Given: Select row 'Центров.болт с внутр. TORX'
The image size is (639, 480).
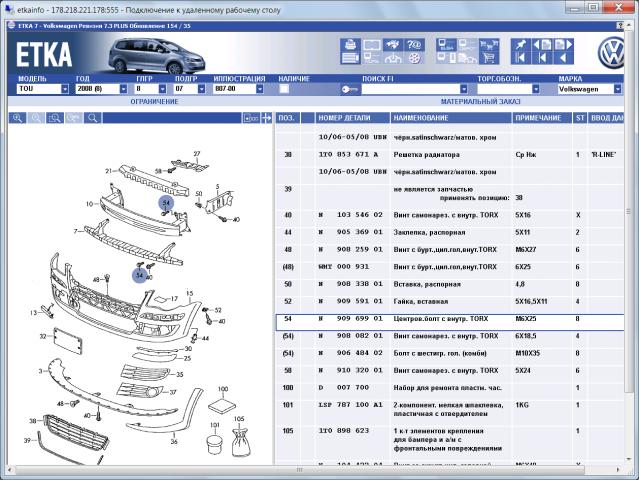Looking at the screenshot, I should [x=450, y=322].
